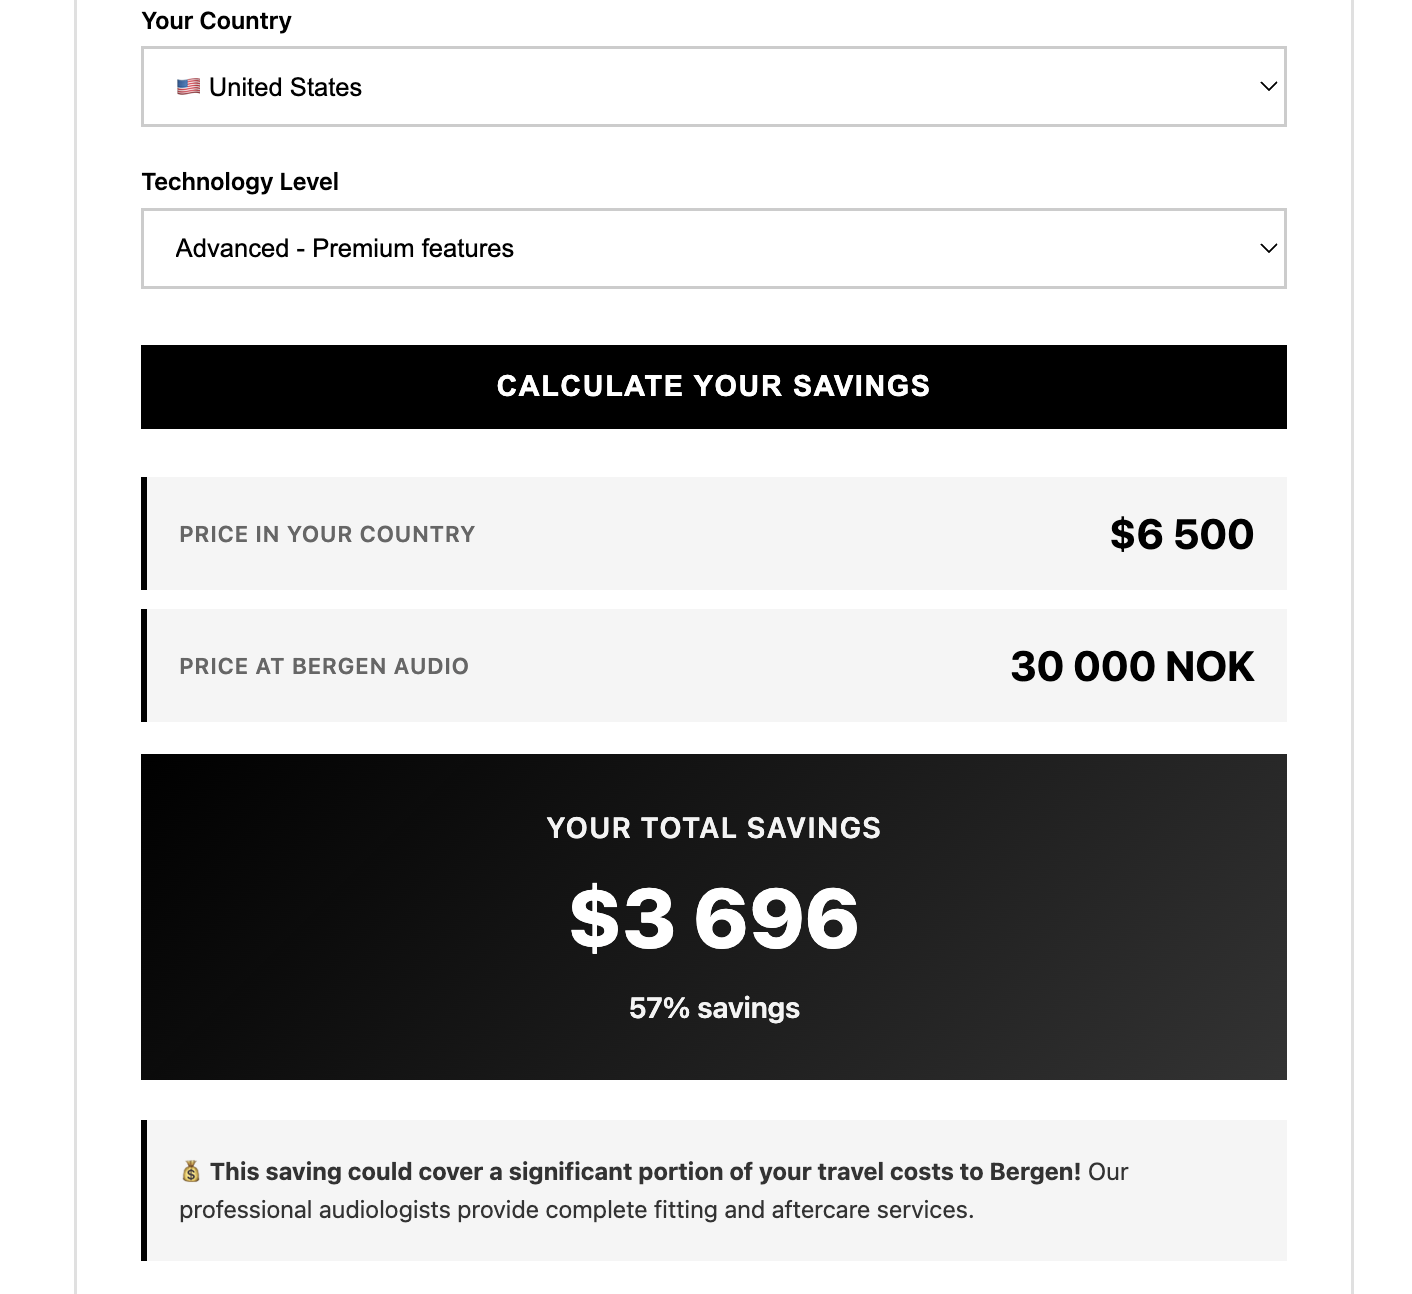Screen dimensions: 1412x1294
Task: Click the 30 000 NOK price value
Action: pos(1132,665)
